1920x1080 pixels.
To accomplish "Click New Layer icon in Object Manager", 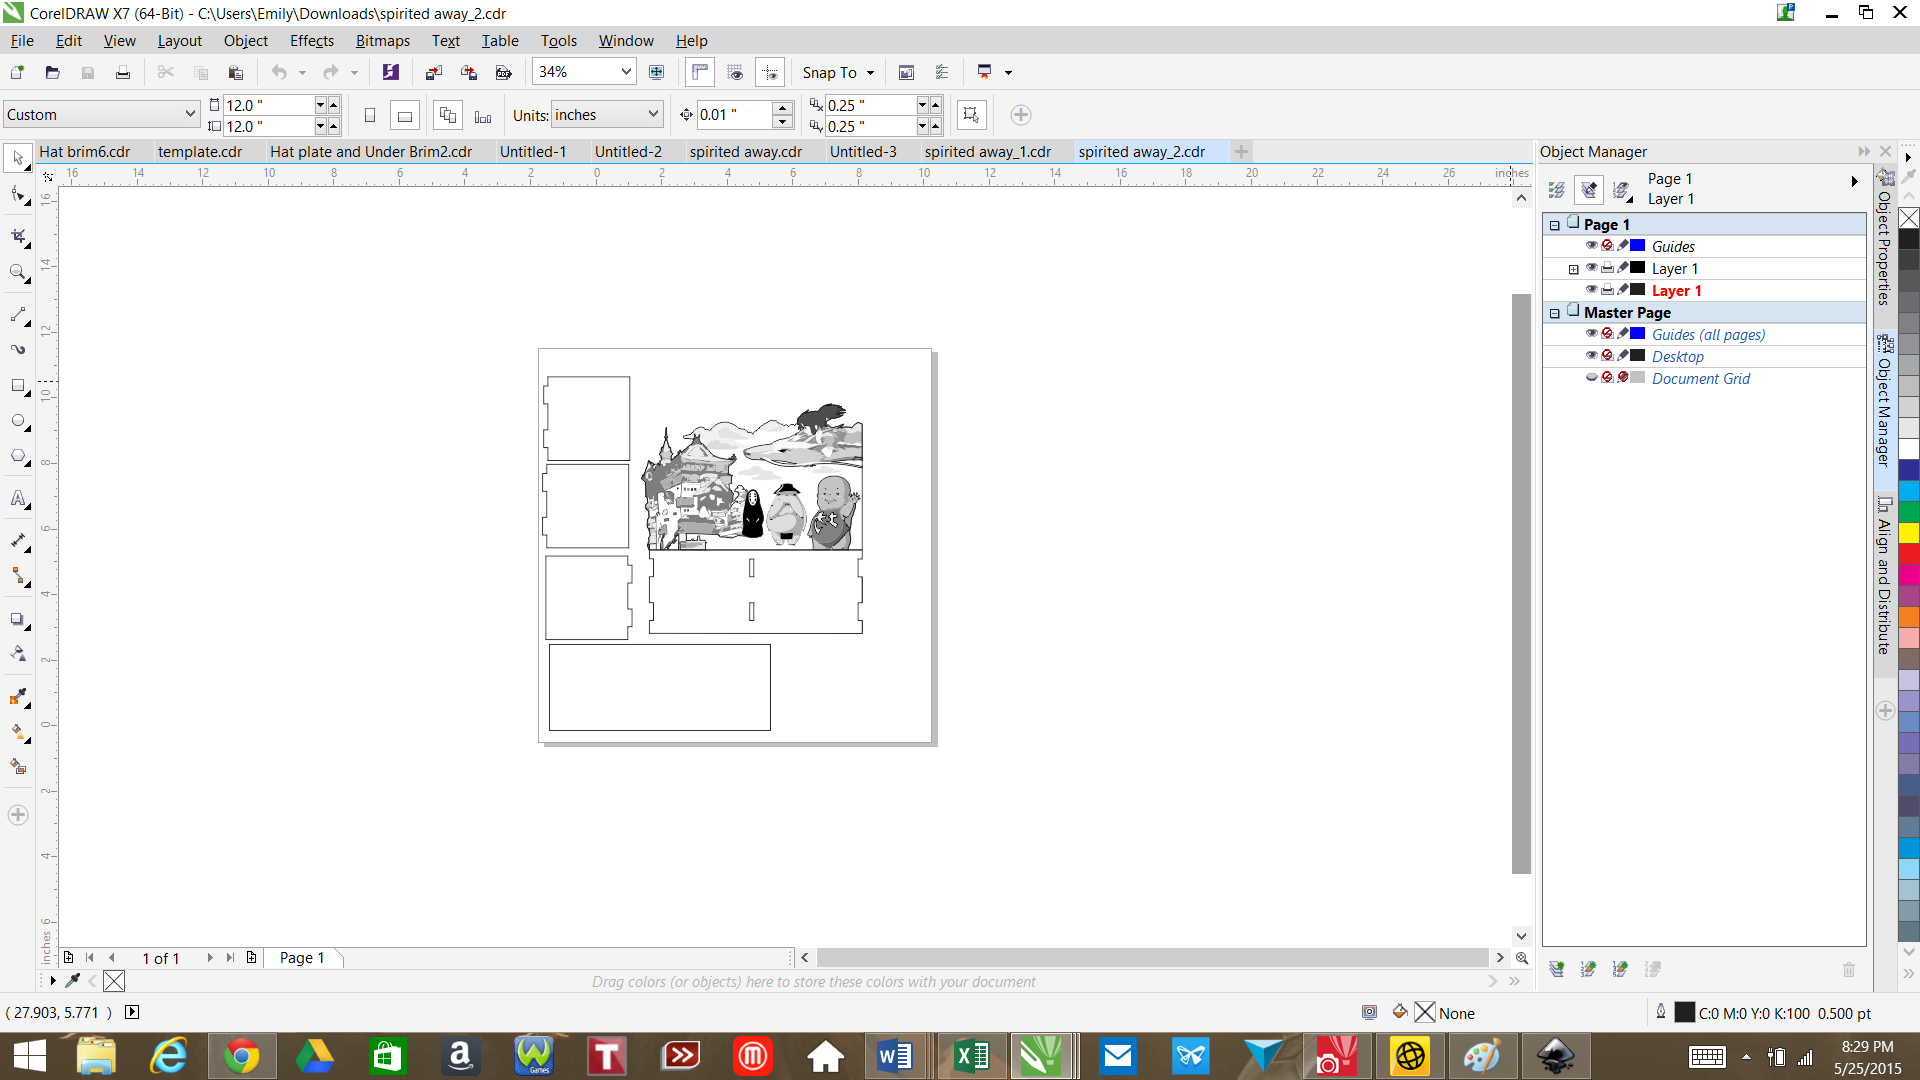I will [1557, 969].
